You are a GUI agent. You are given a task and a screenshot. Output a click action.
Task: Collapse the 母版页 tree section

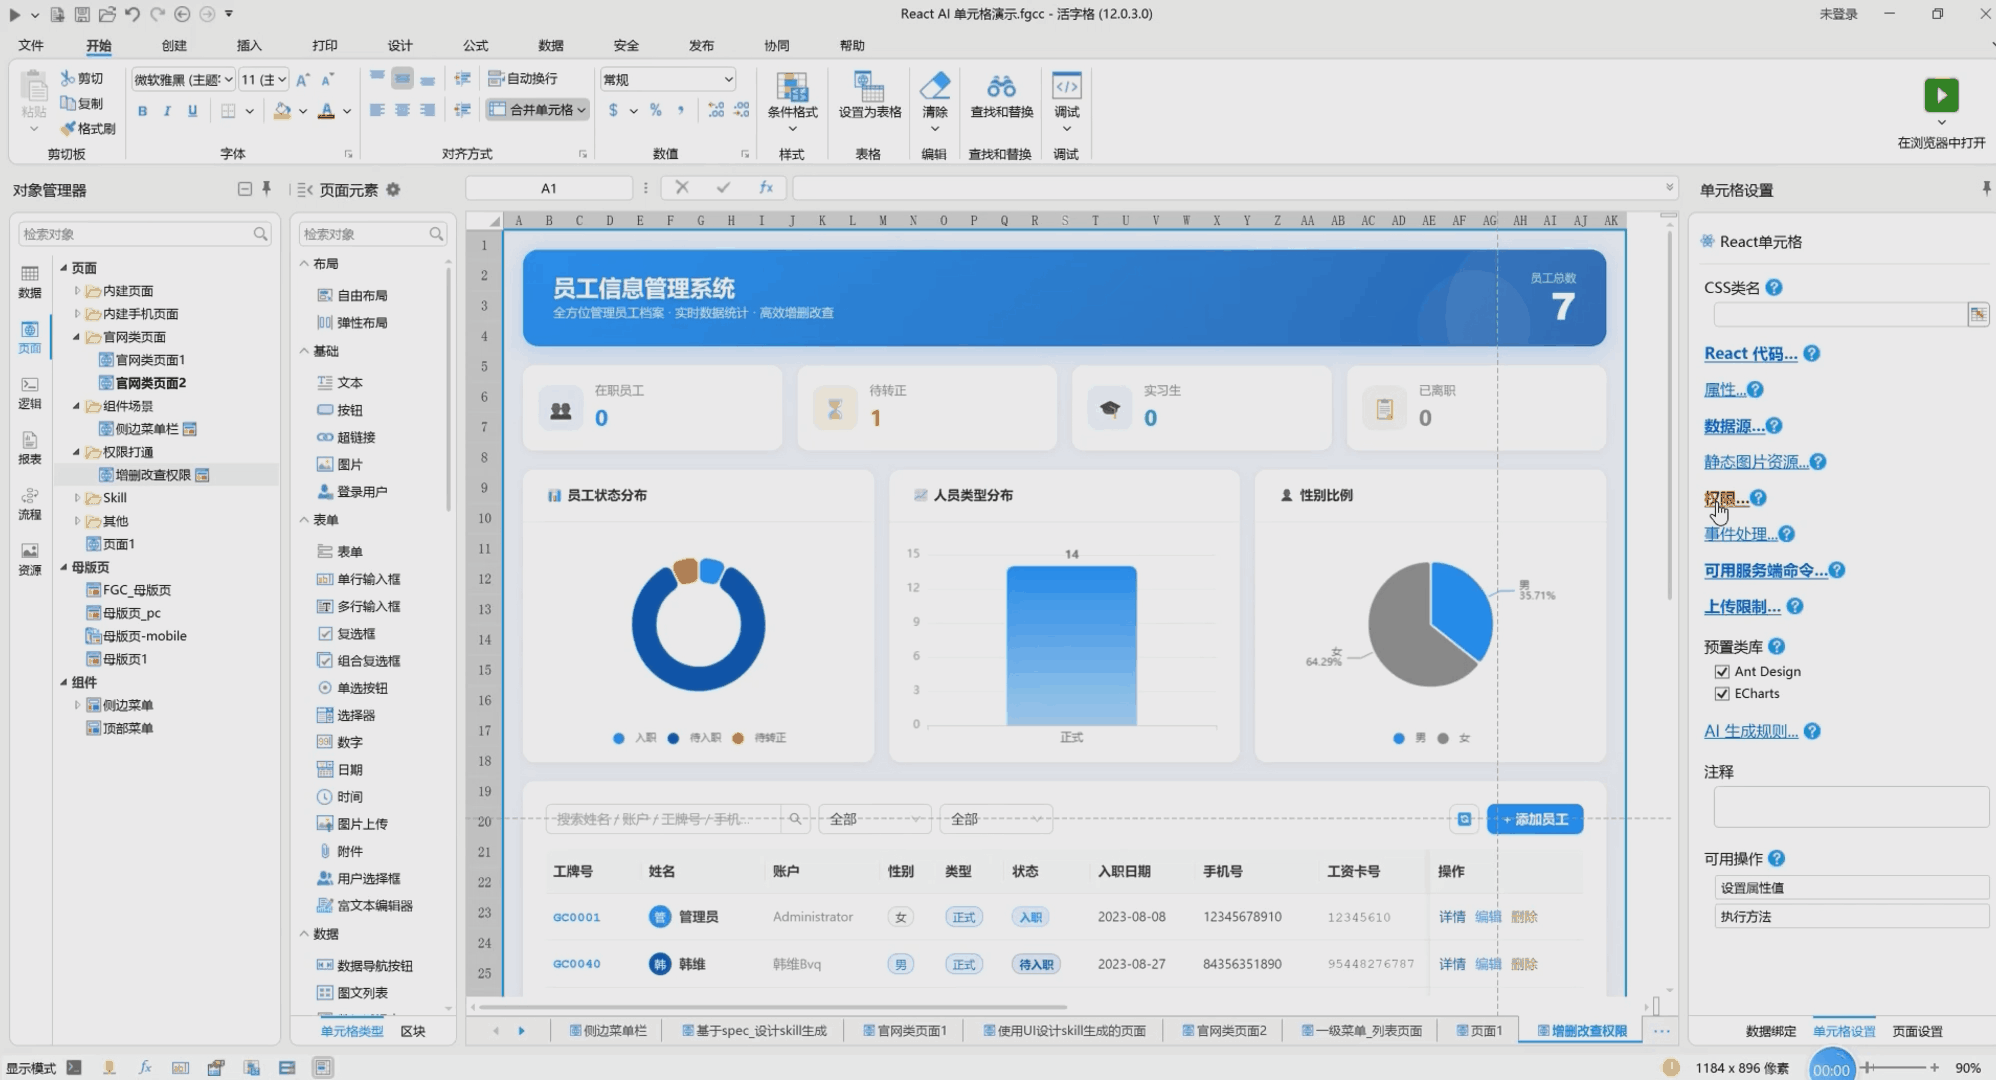[63, 567]
